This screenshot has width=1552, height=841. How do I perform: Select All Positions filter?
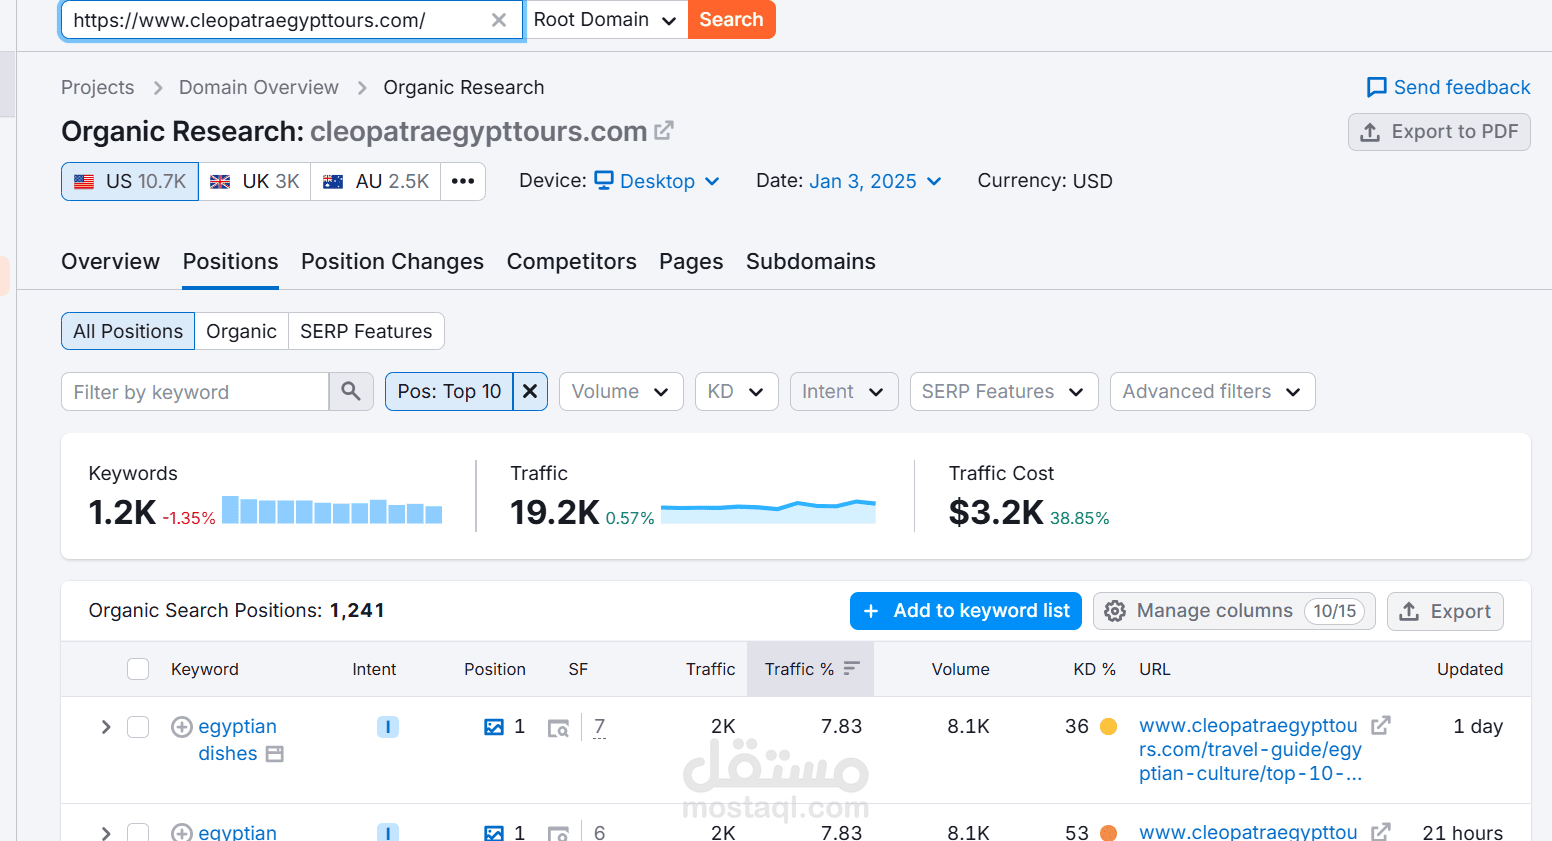click(x=128, y=332)
